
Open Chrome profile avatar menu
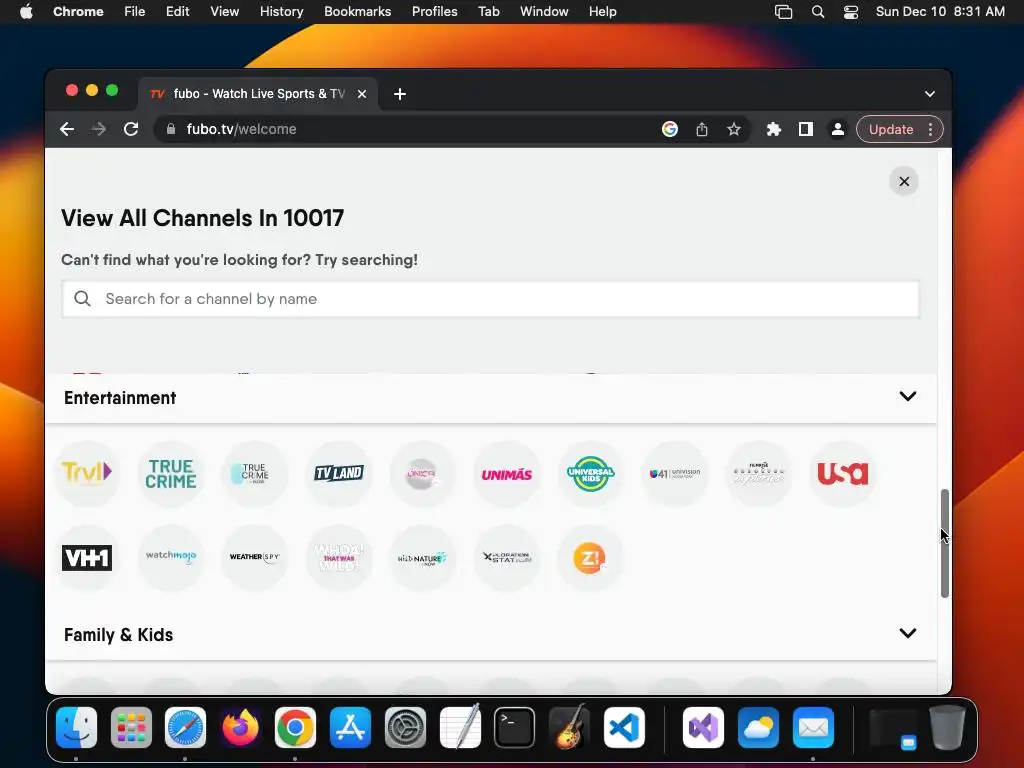coord(837,129)
